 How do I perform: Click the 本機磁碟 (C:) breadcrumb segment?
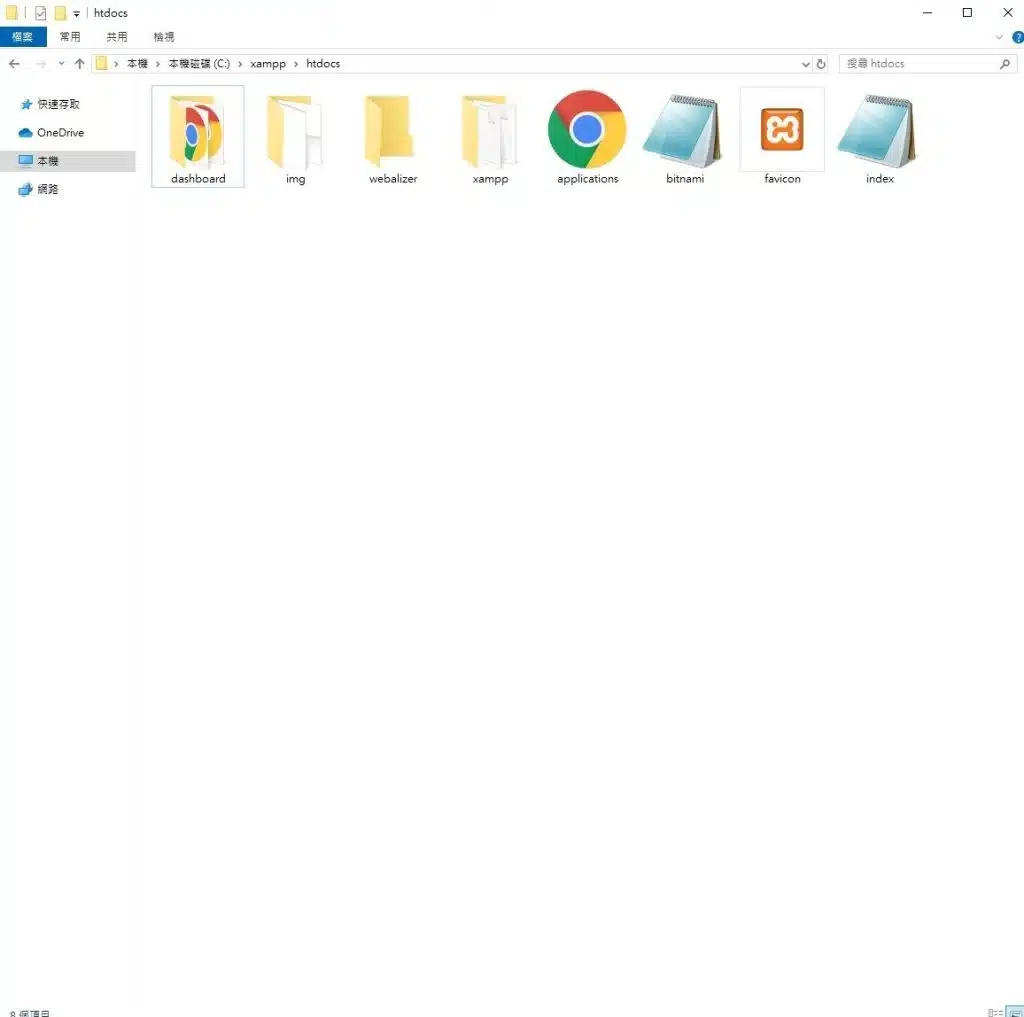click(199, 63)
